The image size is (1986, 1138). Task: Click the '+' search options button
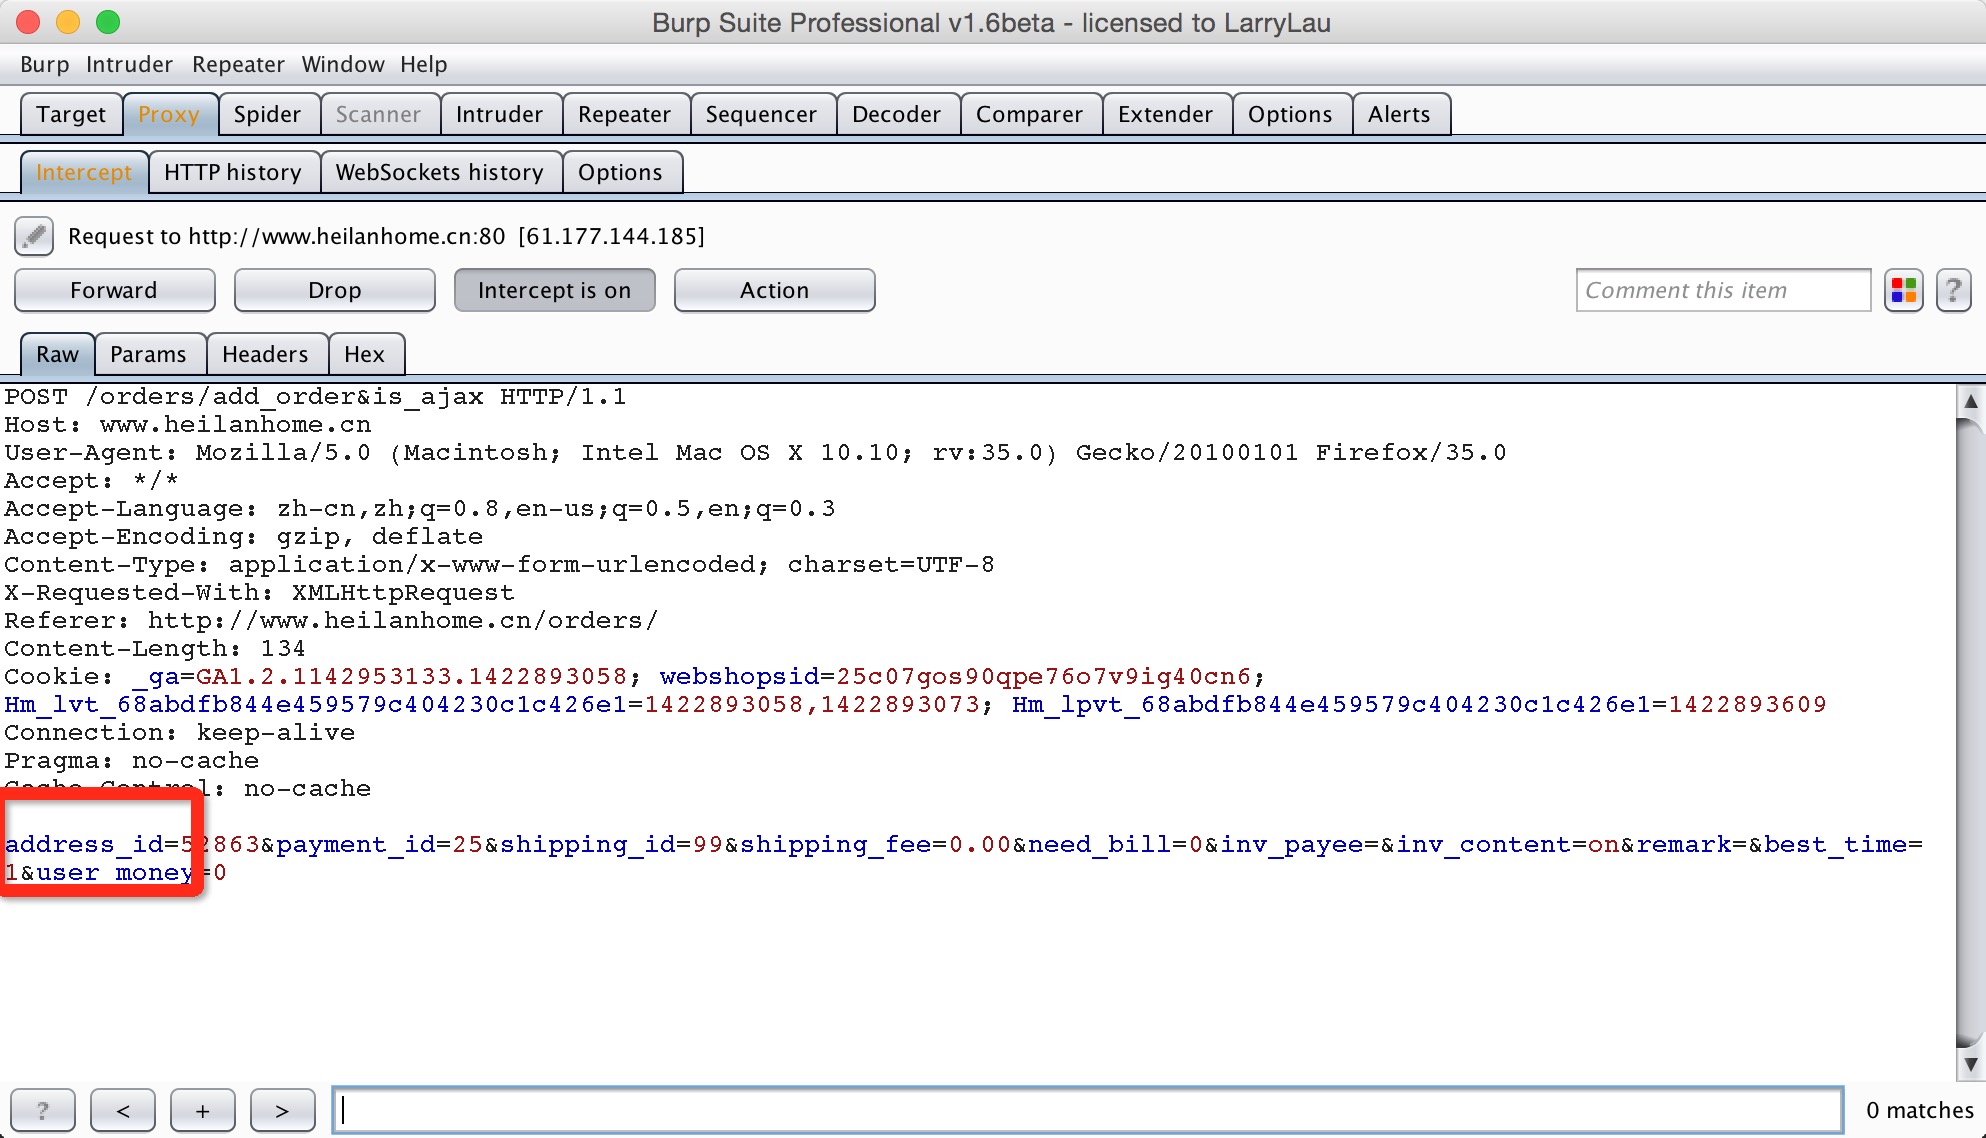point(203,1110)
